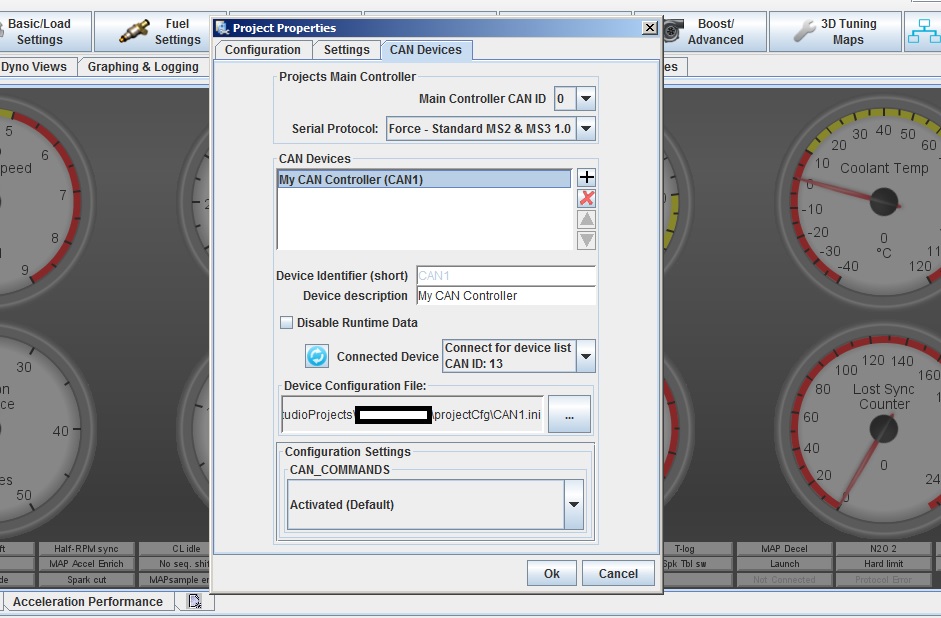The image size is (941, 618).
Task: Open the CAN_COMMANDS Activated (Default) dropdown
Action: [x=574, y=505]
